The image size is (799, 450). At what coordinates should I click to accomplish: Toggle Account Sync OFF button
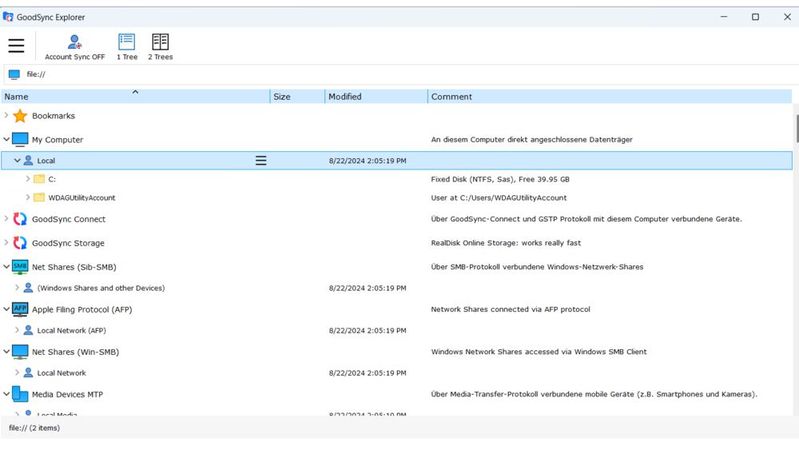tap(74, 46)
